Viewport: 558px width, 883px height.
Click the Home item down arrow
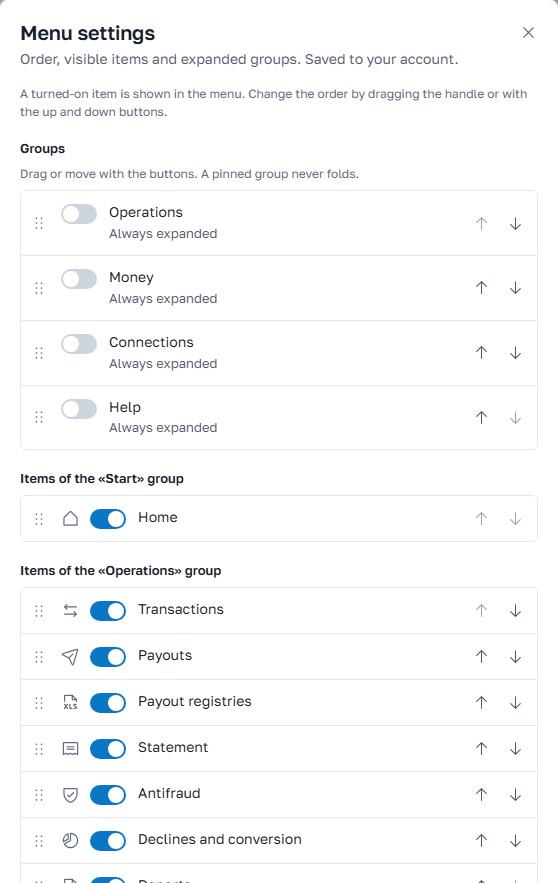click(x=515, y=519)
